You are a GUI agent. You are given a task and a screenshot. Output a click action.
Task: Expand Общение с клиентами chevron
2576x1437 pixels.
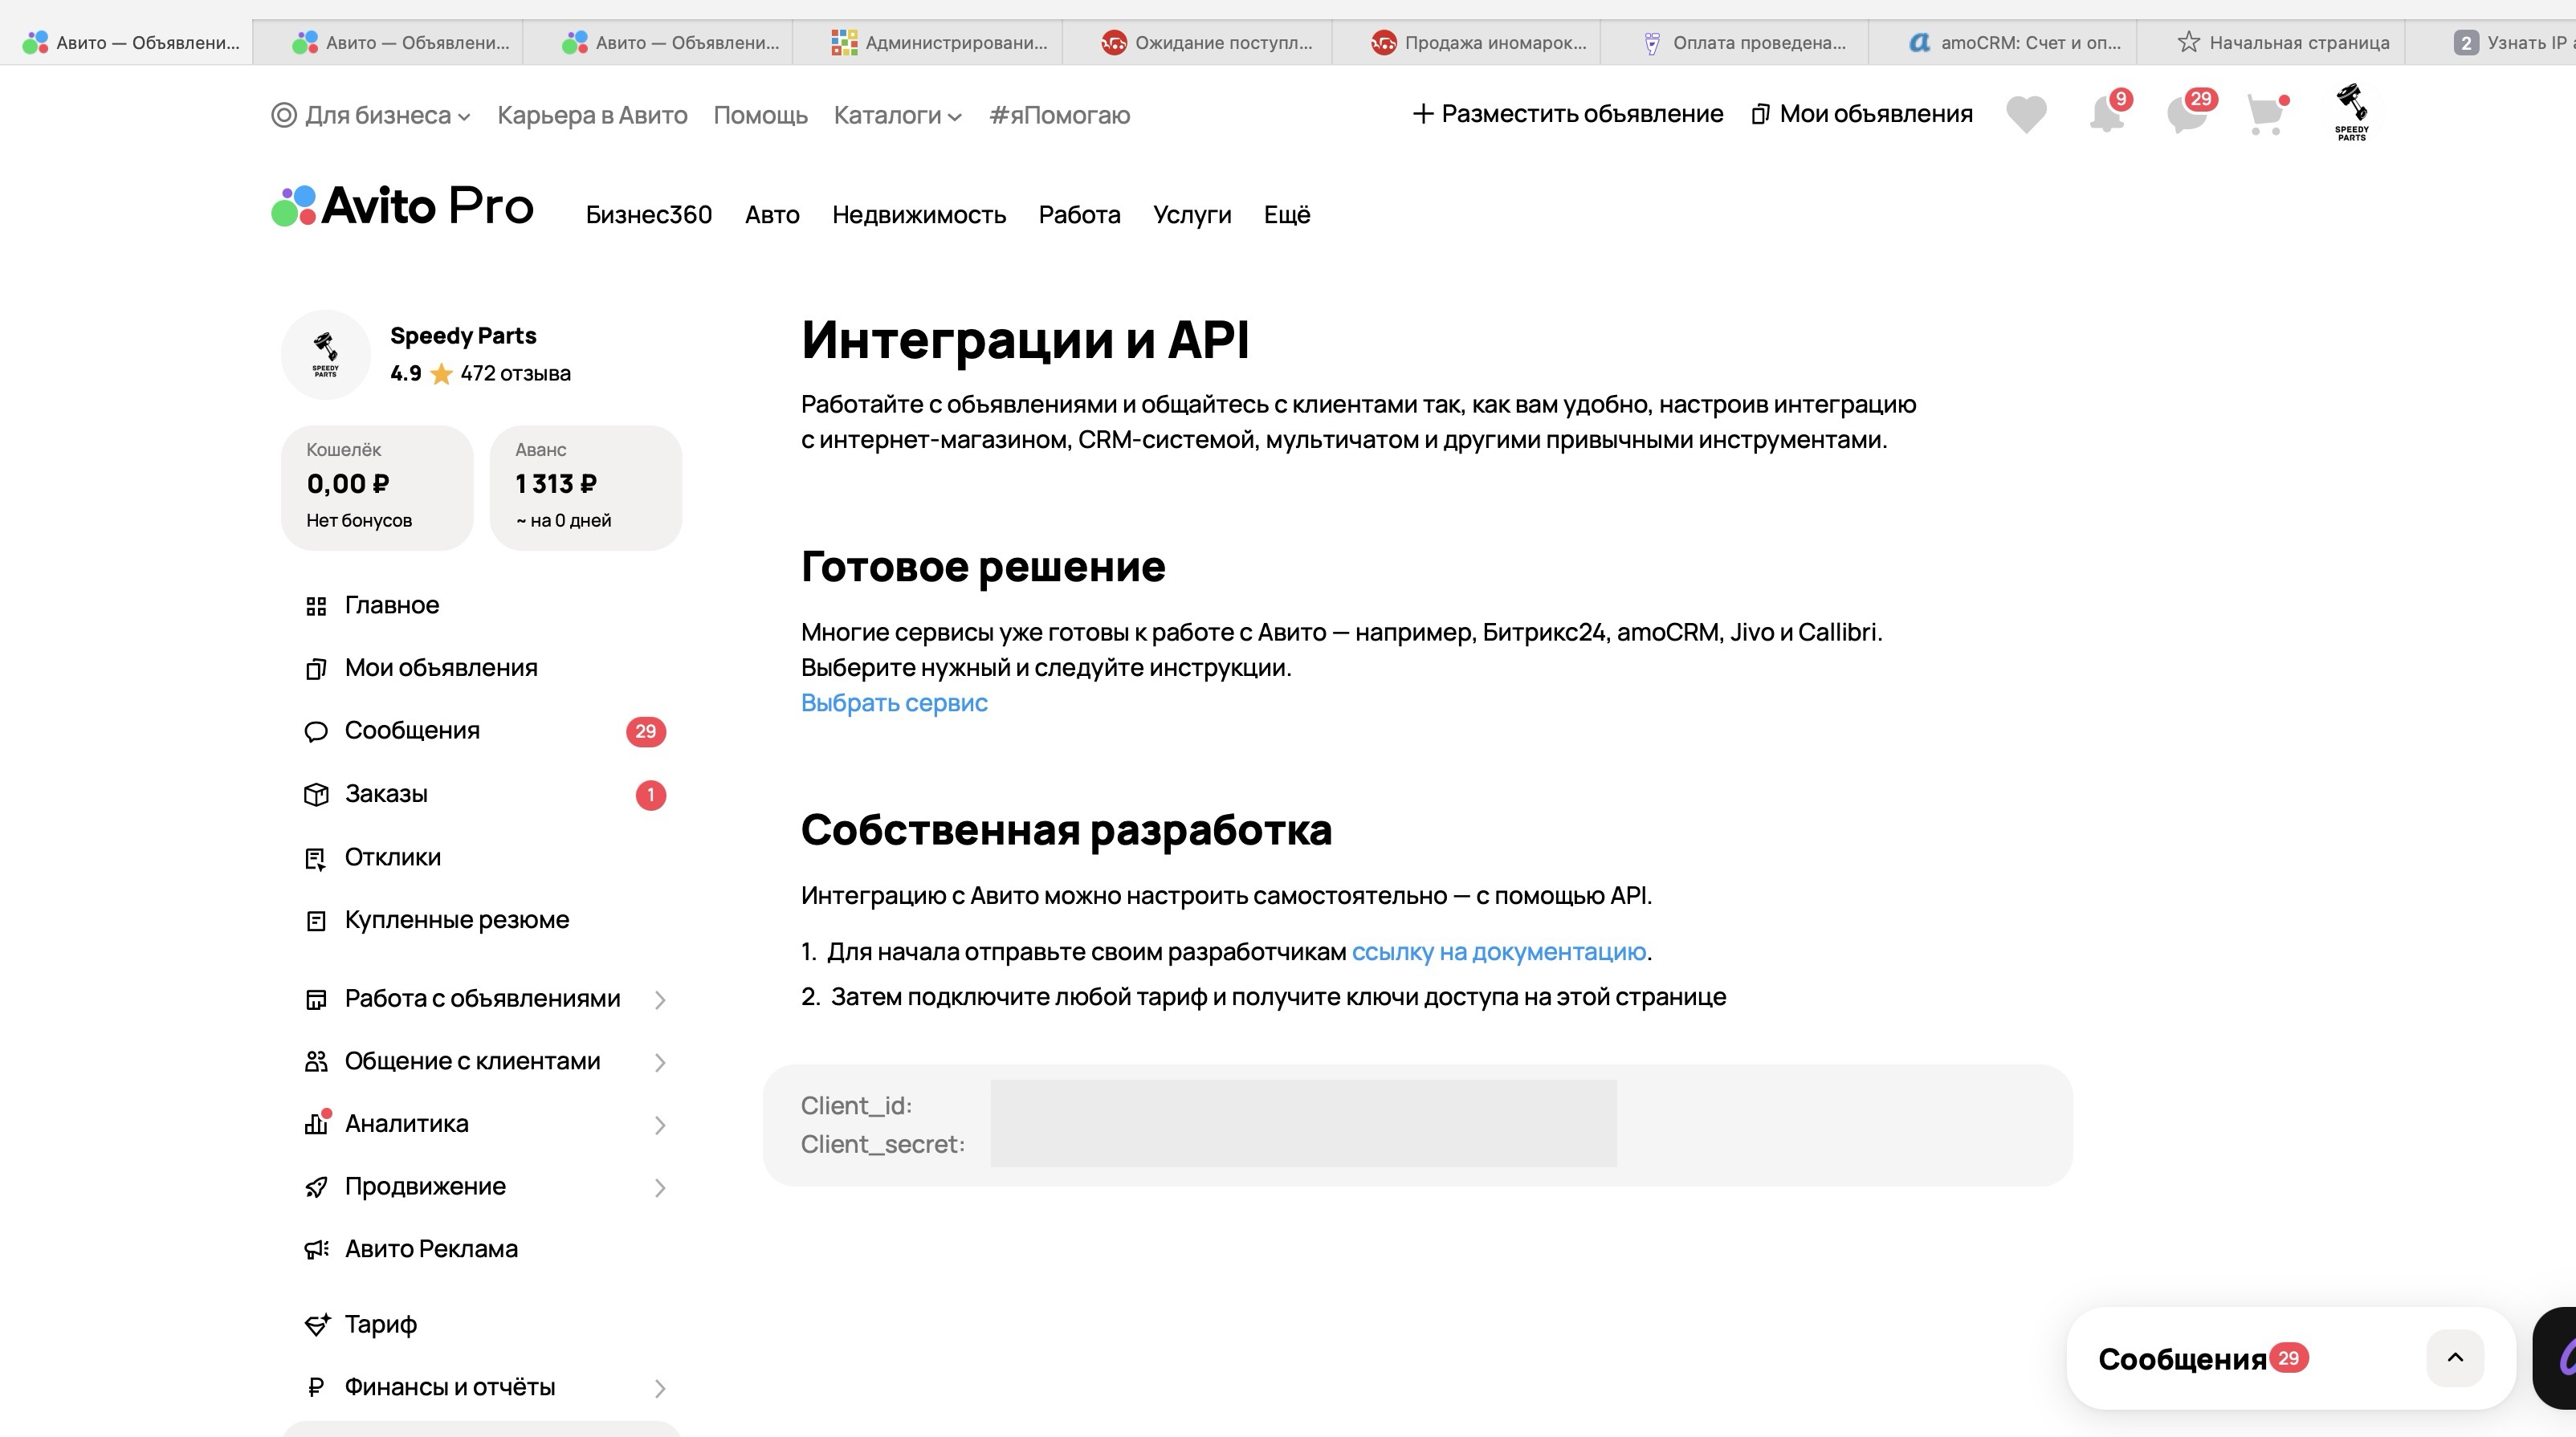tap(660, 1063)
